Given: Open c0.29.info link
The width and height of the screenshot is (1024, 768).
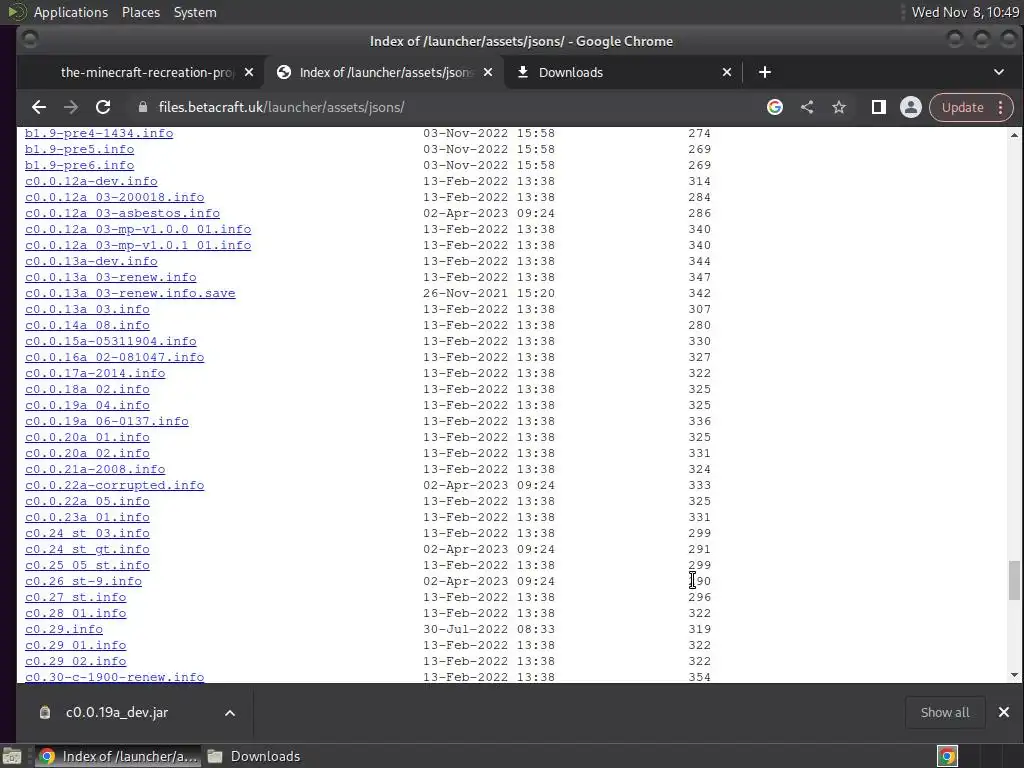Looking at the screenshot, I should point(64,630).
